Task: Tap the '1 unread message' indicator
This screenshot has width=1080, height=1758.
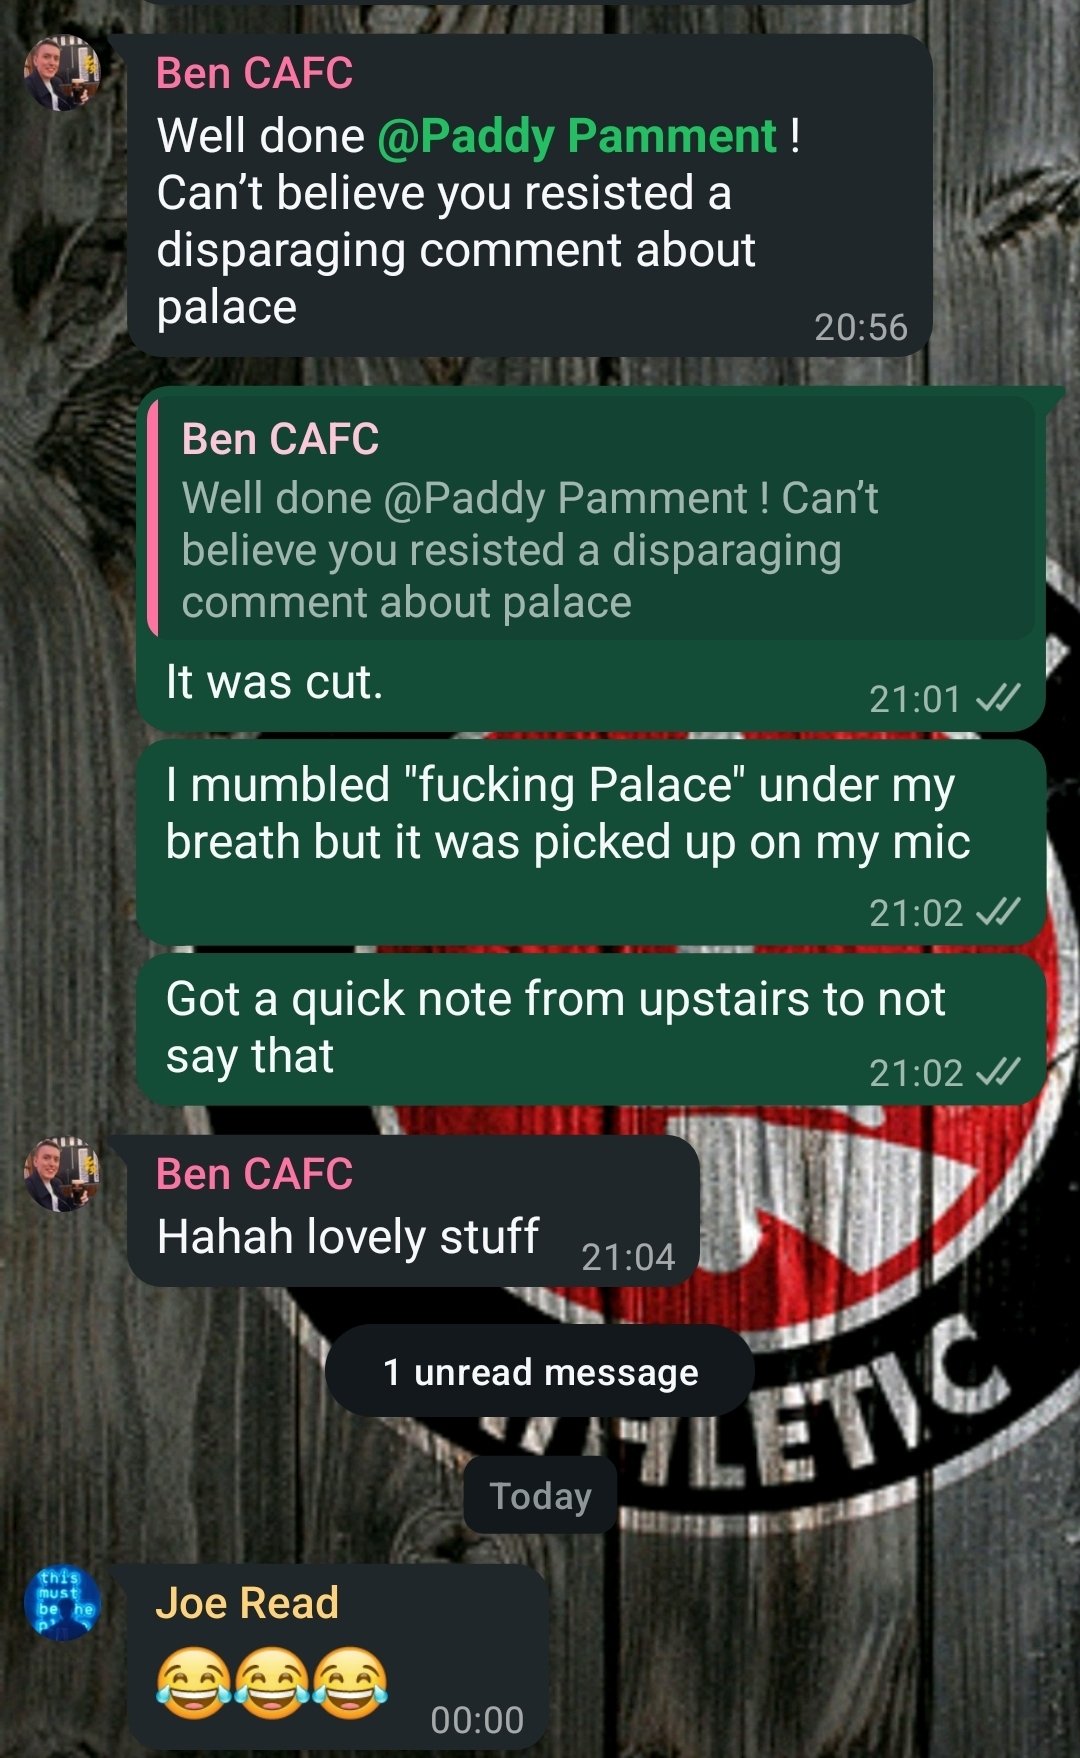Action: click(x=540, y=1371)
